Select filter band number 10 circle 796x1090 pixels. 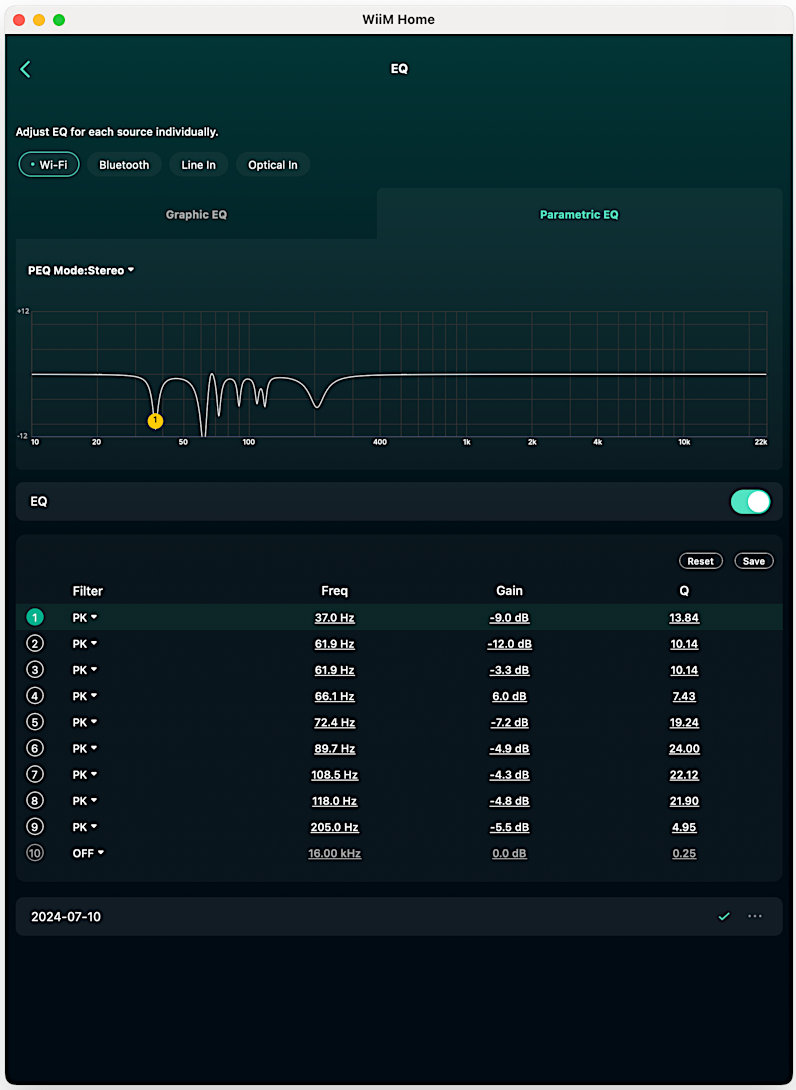[35, 853]
